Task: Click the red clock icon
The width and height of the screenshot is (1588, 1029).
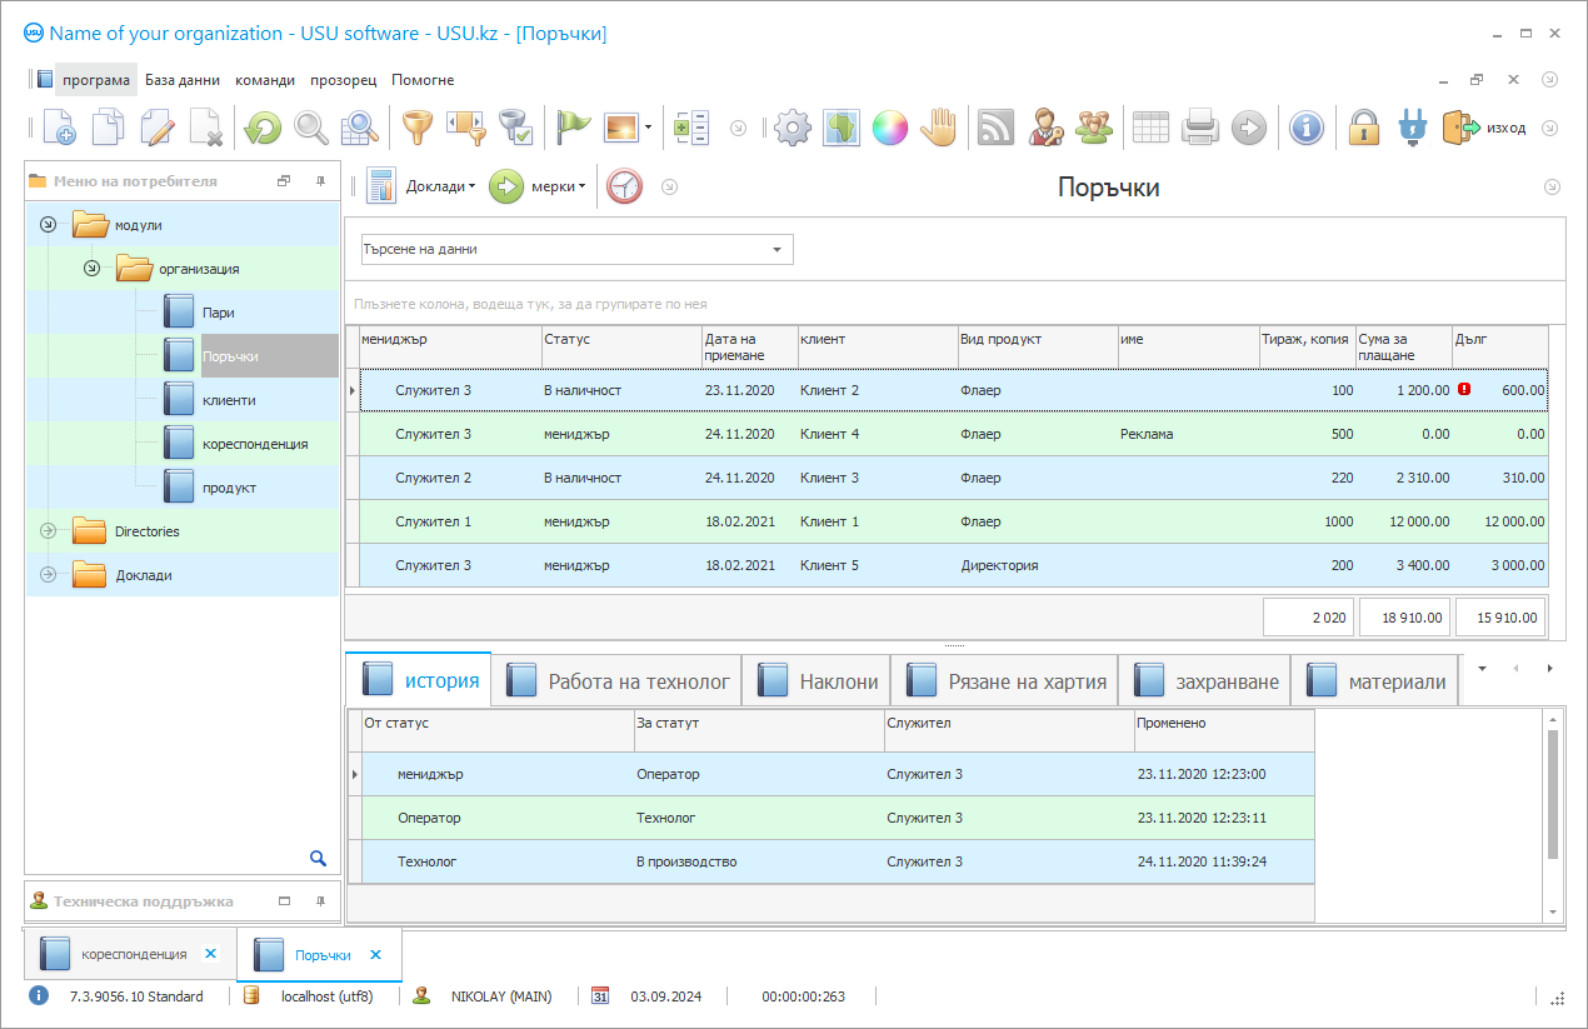Action: tap(624, 187)
